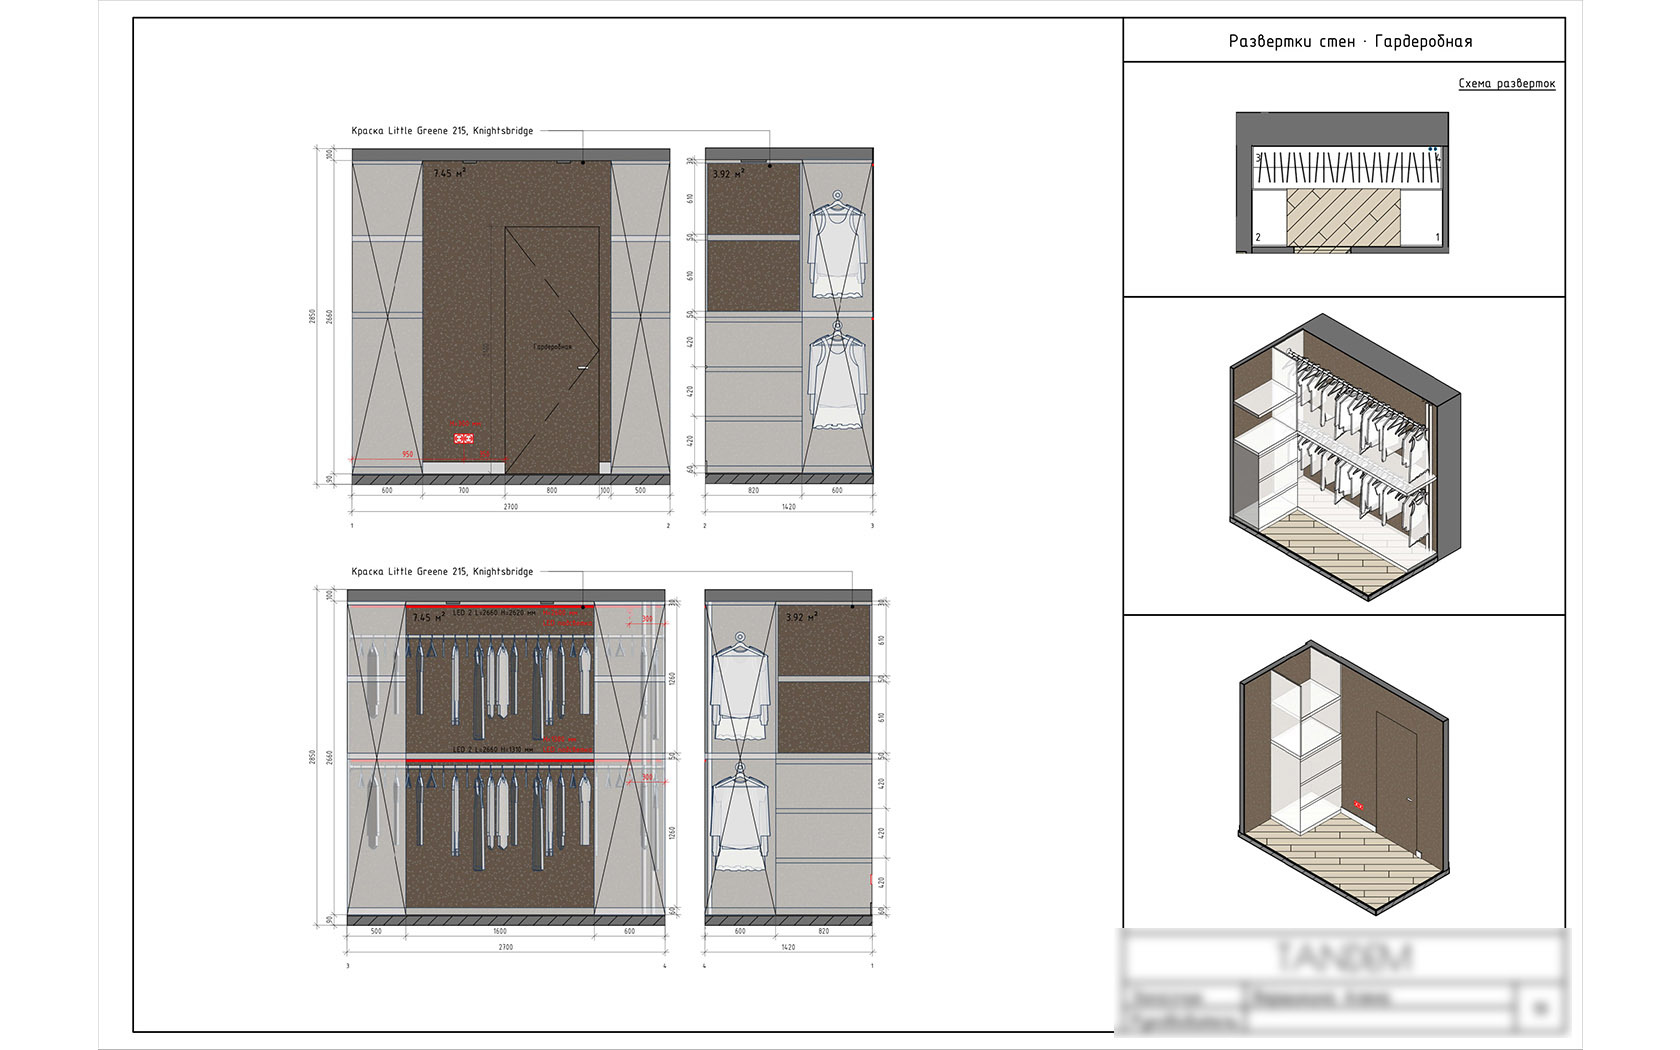Click the "700" dimension under wall 1–2
Screen dimensions: 1680x1050
[x=463, y=491]
